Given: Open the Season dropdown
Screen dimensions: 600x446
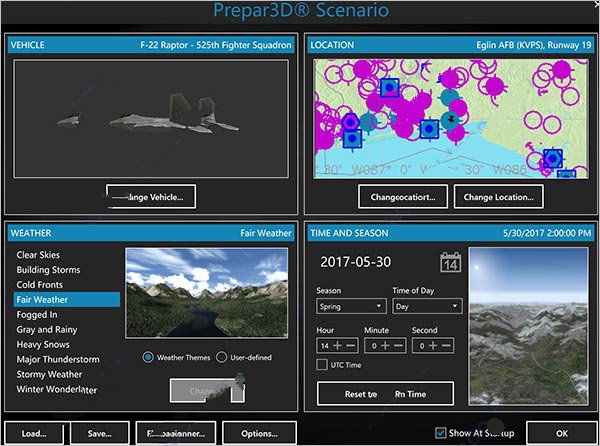Looking at the screenshot, I should point(351,306).
